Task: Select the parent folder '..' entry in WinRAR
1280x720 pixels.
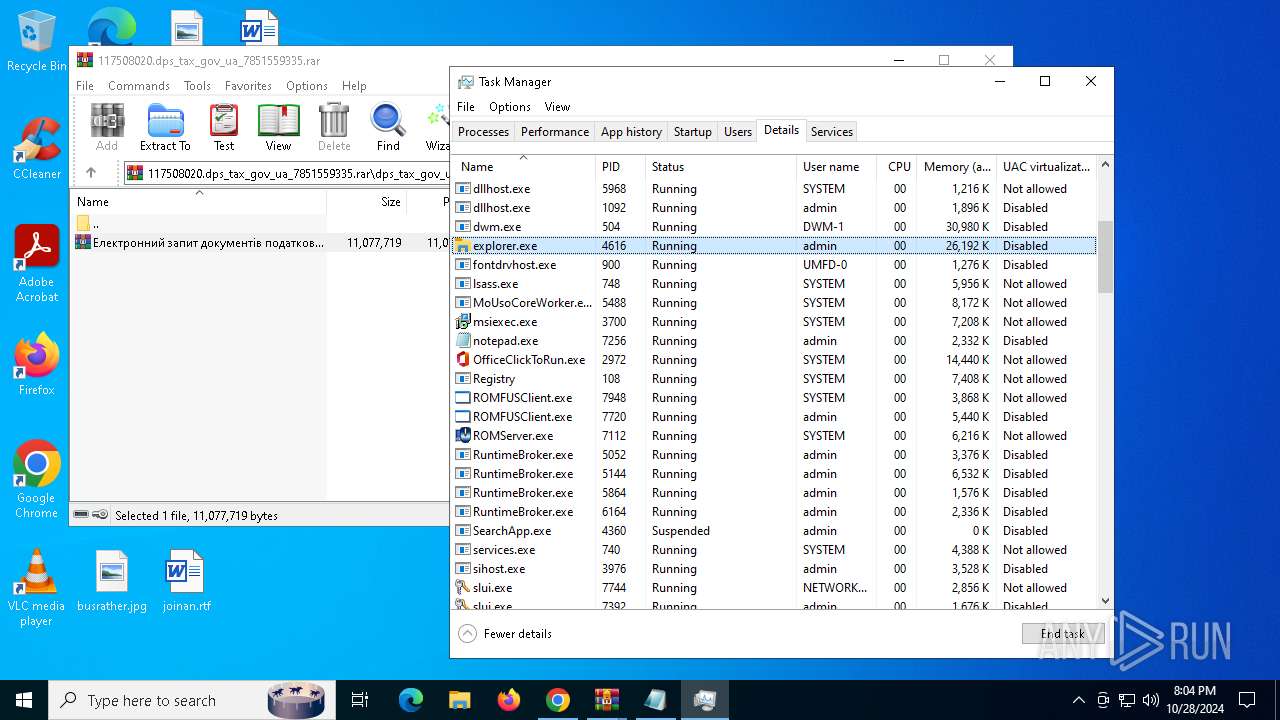Action: tap(199, 223)
